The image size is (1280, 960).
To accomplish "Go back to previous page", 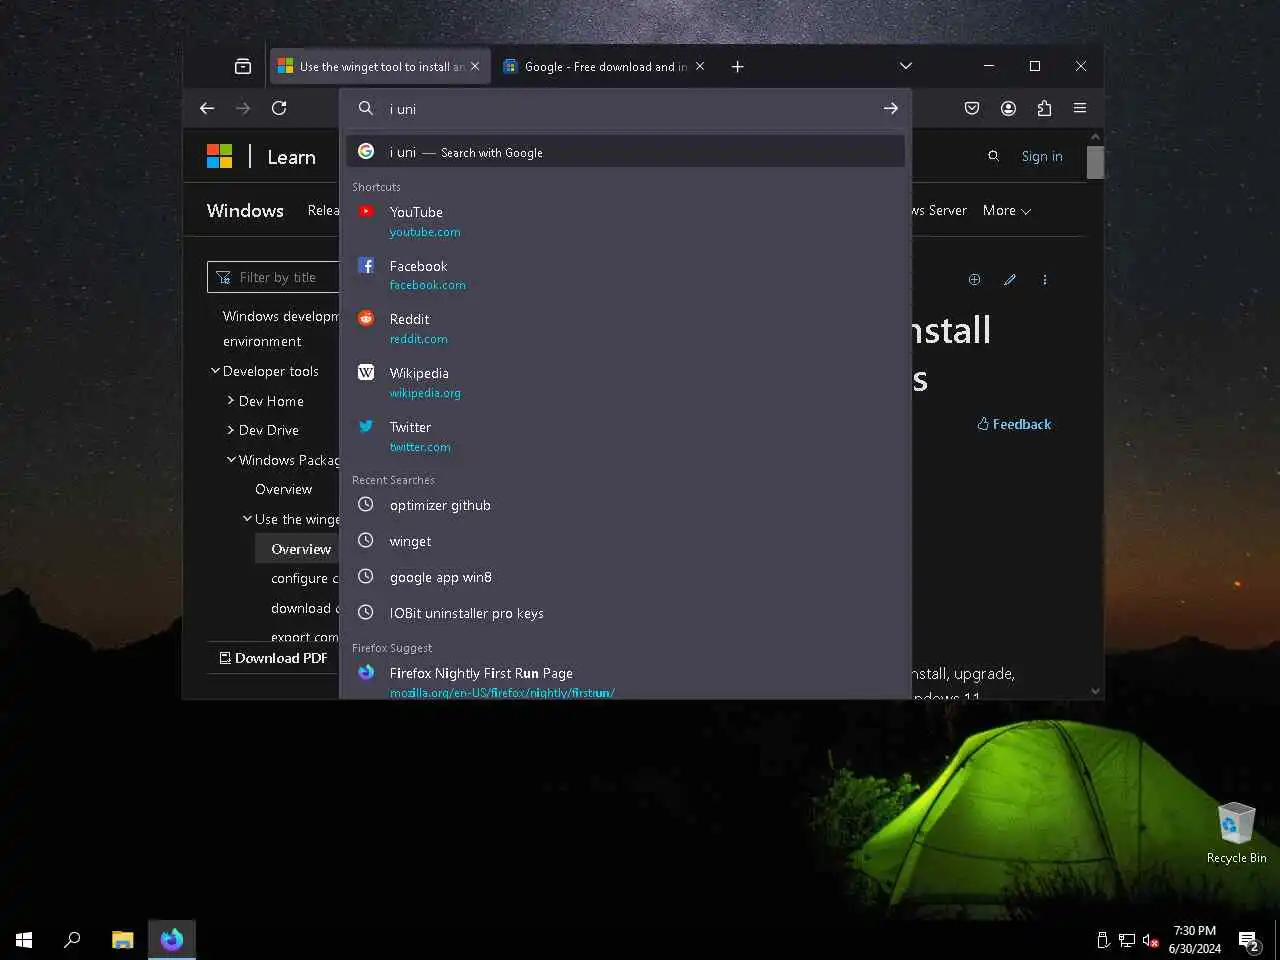I will point(207,108).
